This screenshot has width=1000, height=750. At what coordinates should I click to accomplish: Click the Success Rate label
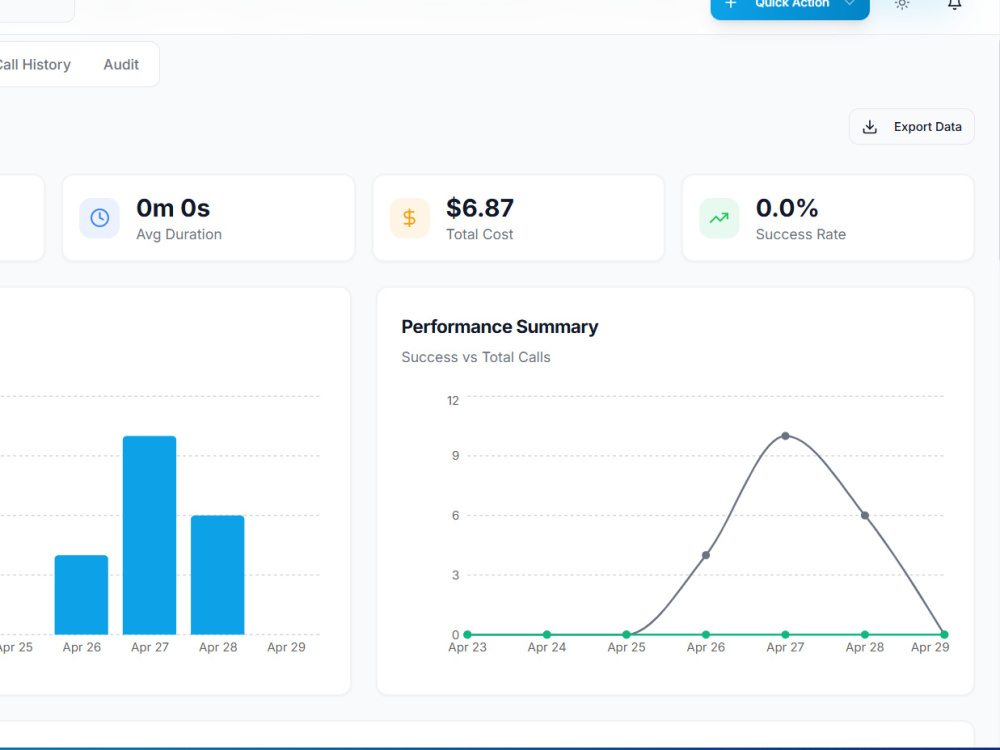[x=800, y=235]
